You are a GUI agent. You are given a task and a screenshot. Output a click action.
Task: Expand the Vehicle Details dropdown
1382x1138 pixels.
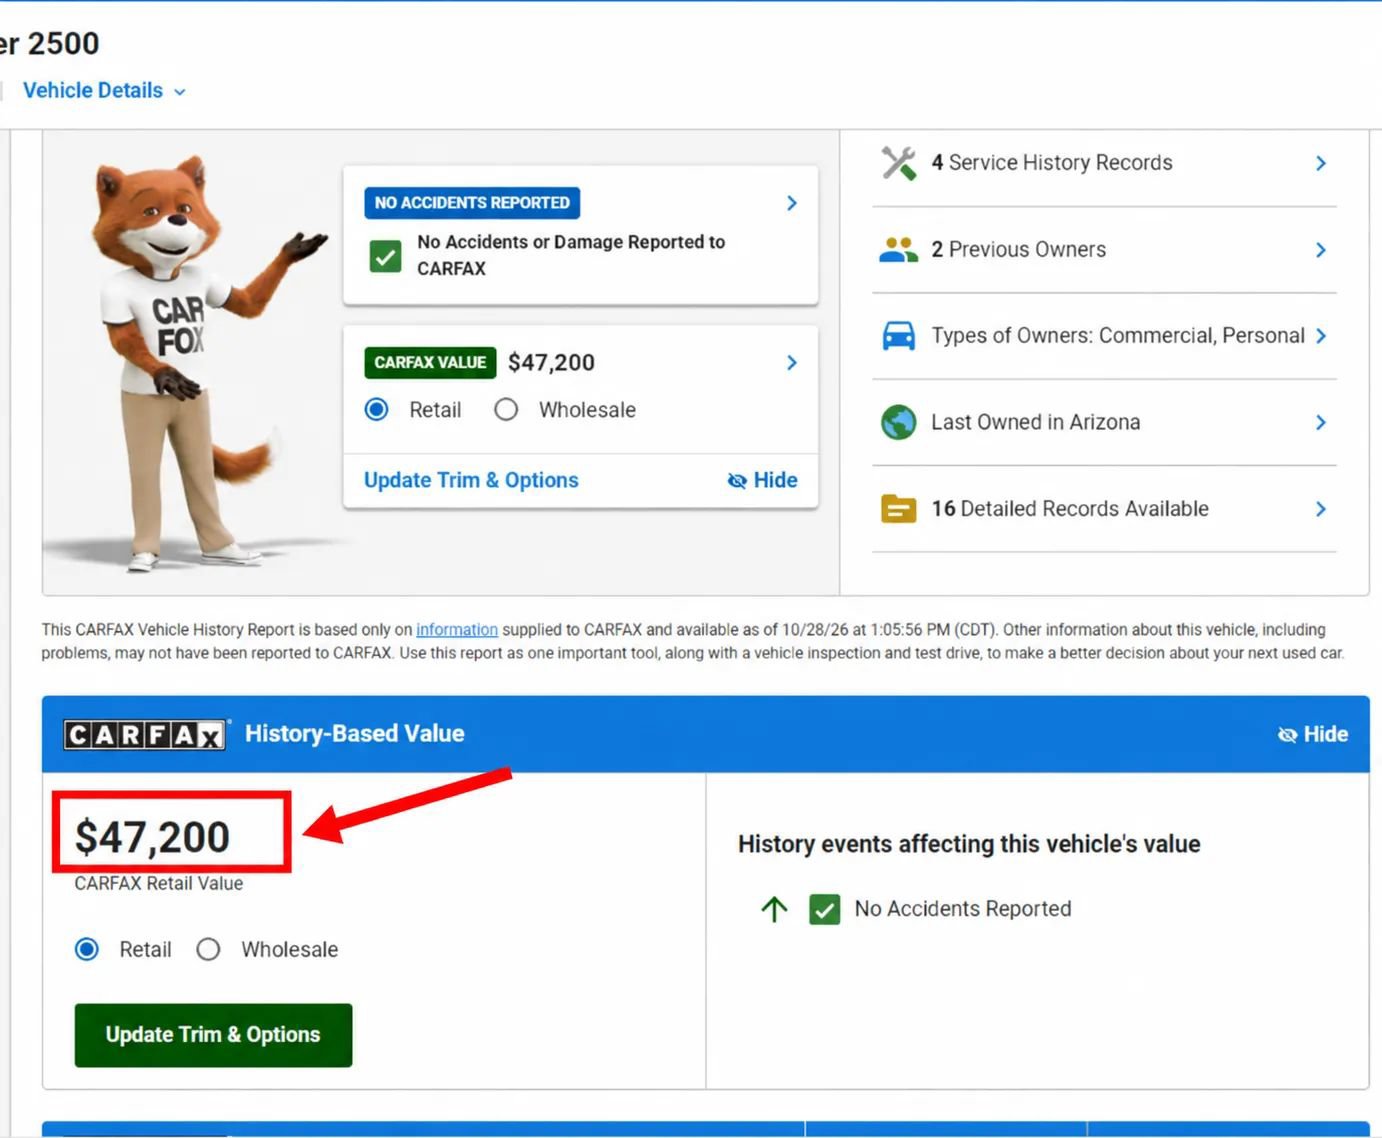pyautogui.click(x=104, y=91)
